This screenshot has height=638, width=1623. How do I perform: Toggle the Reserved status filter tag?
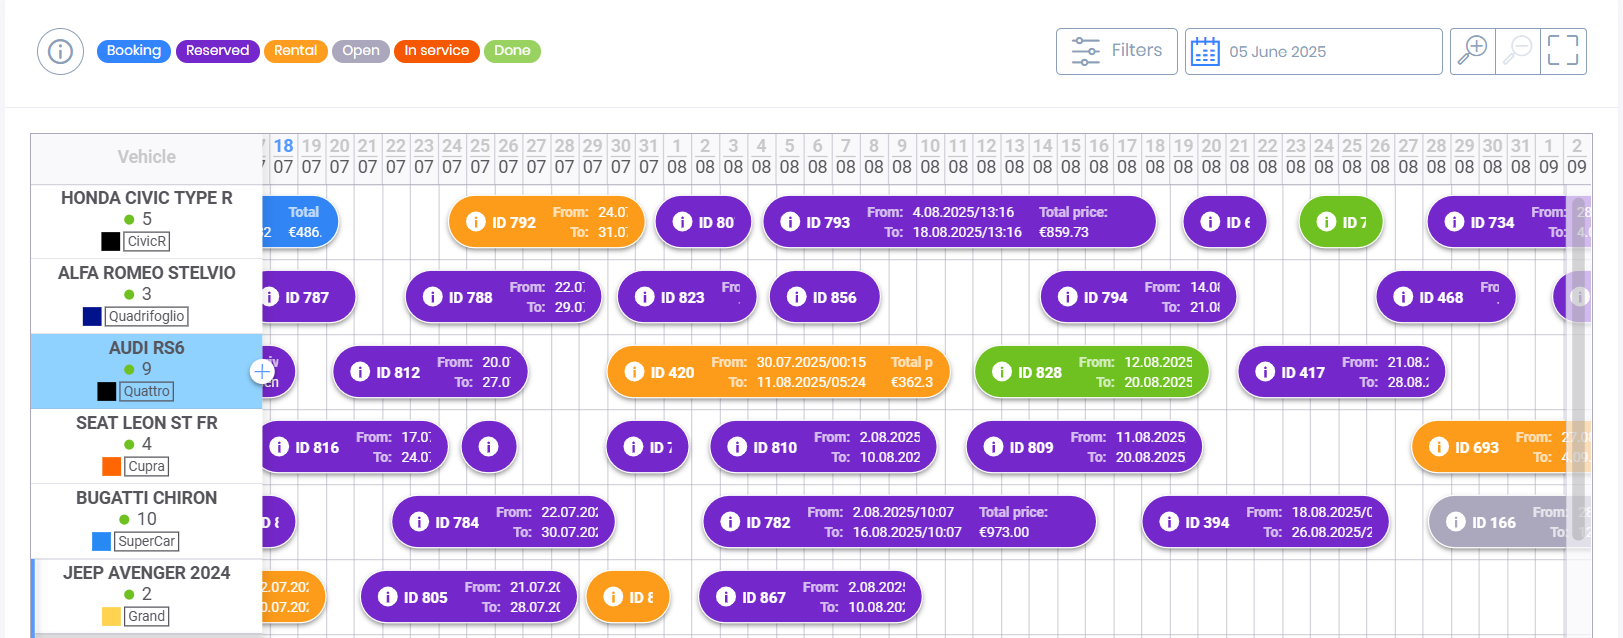click(x=217, y=51)
